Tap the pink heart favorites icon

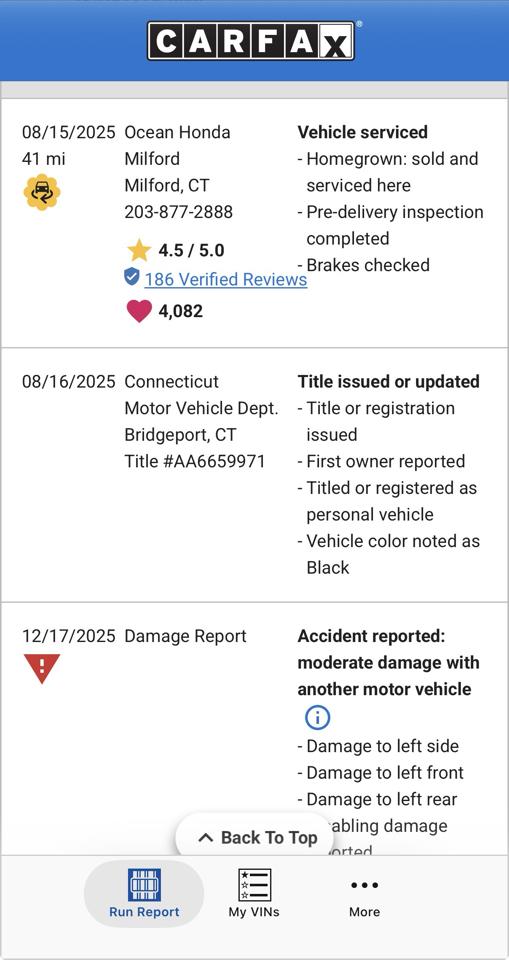139,311
